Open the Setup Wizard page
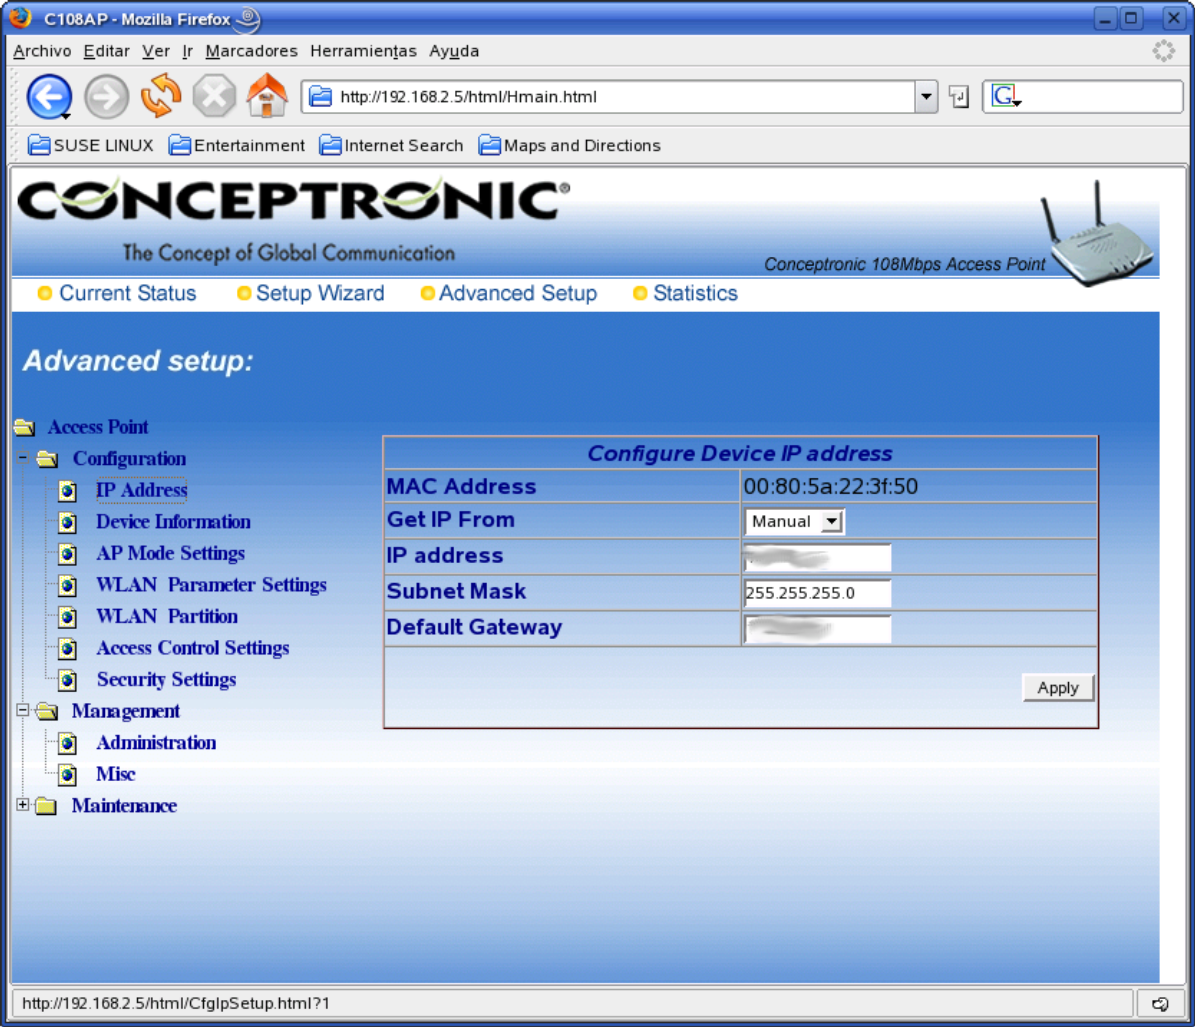The width and height of the screenshot is (1195, 1027). [320, 293]
